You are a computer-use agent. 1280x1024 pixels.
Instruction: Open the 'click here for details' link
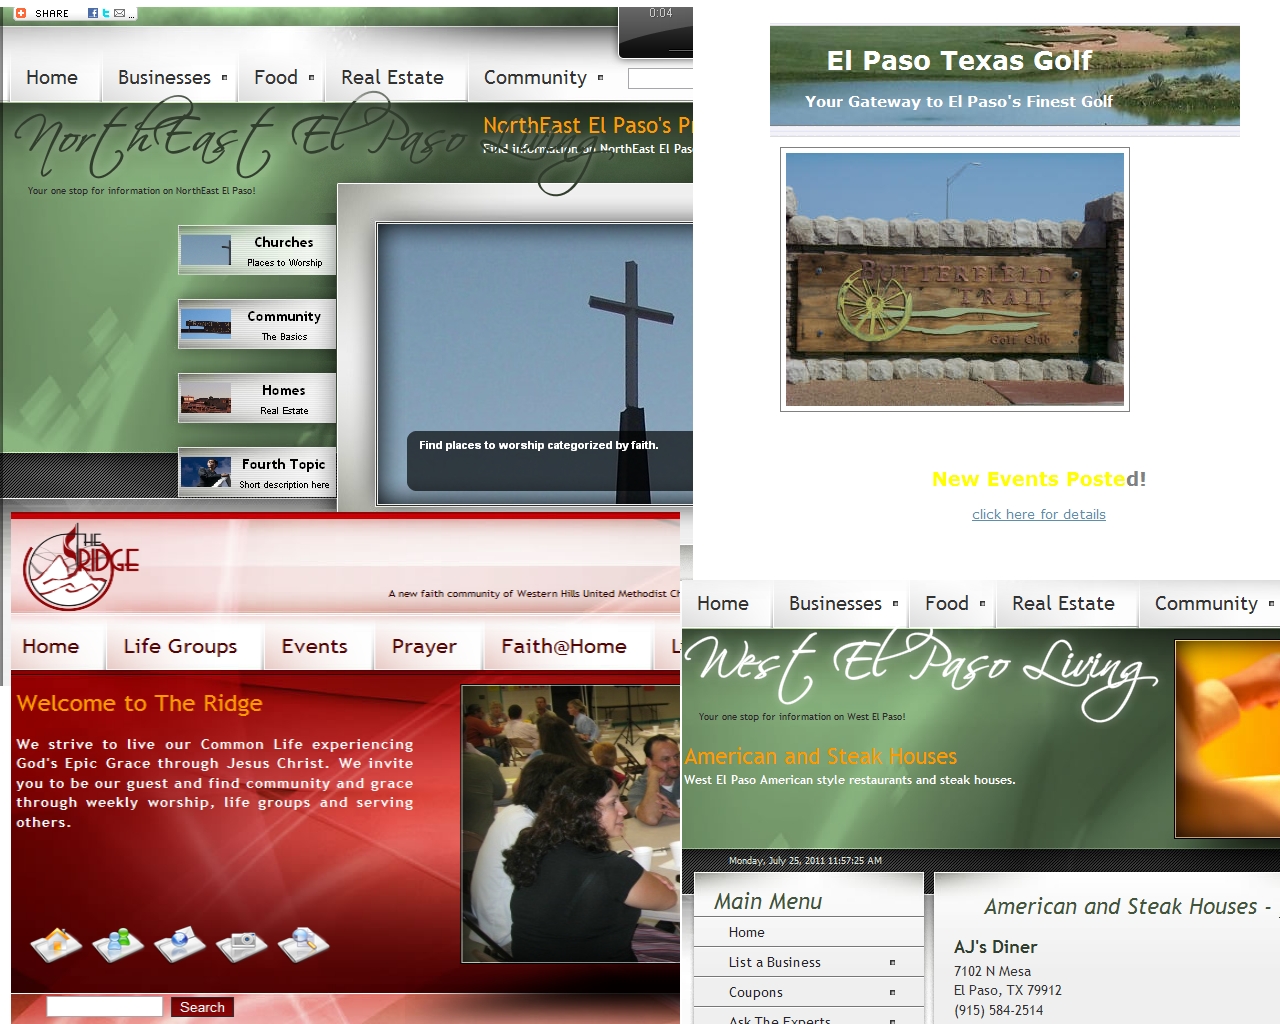pyautogui.click(x=1039, y=514)
